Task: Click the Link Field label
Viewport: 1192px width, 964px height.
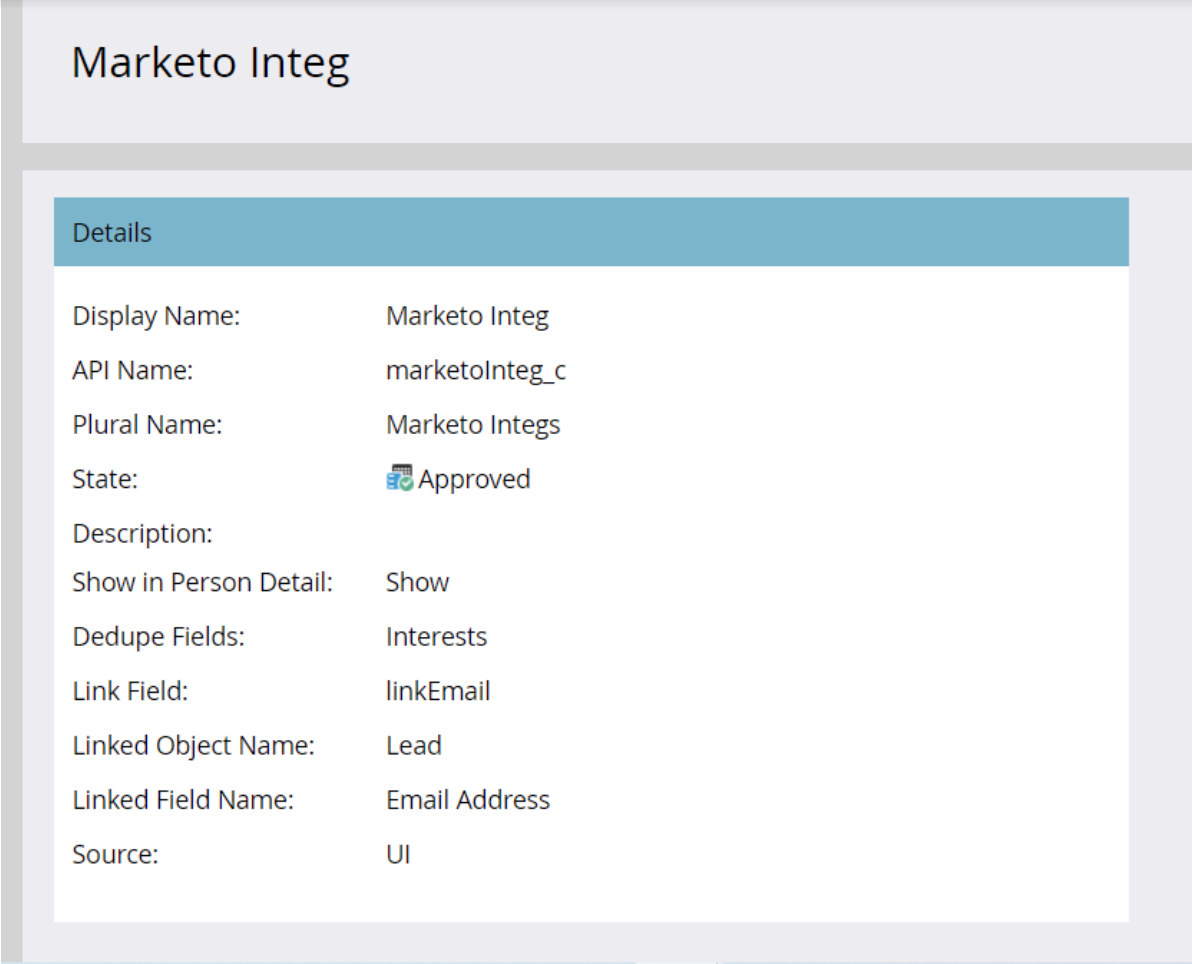Action: coord(130,691)
